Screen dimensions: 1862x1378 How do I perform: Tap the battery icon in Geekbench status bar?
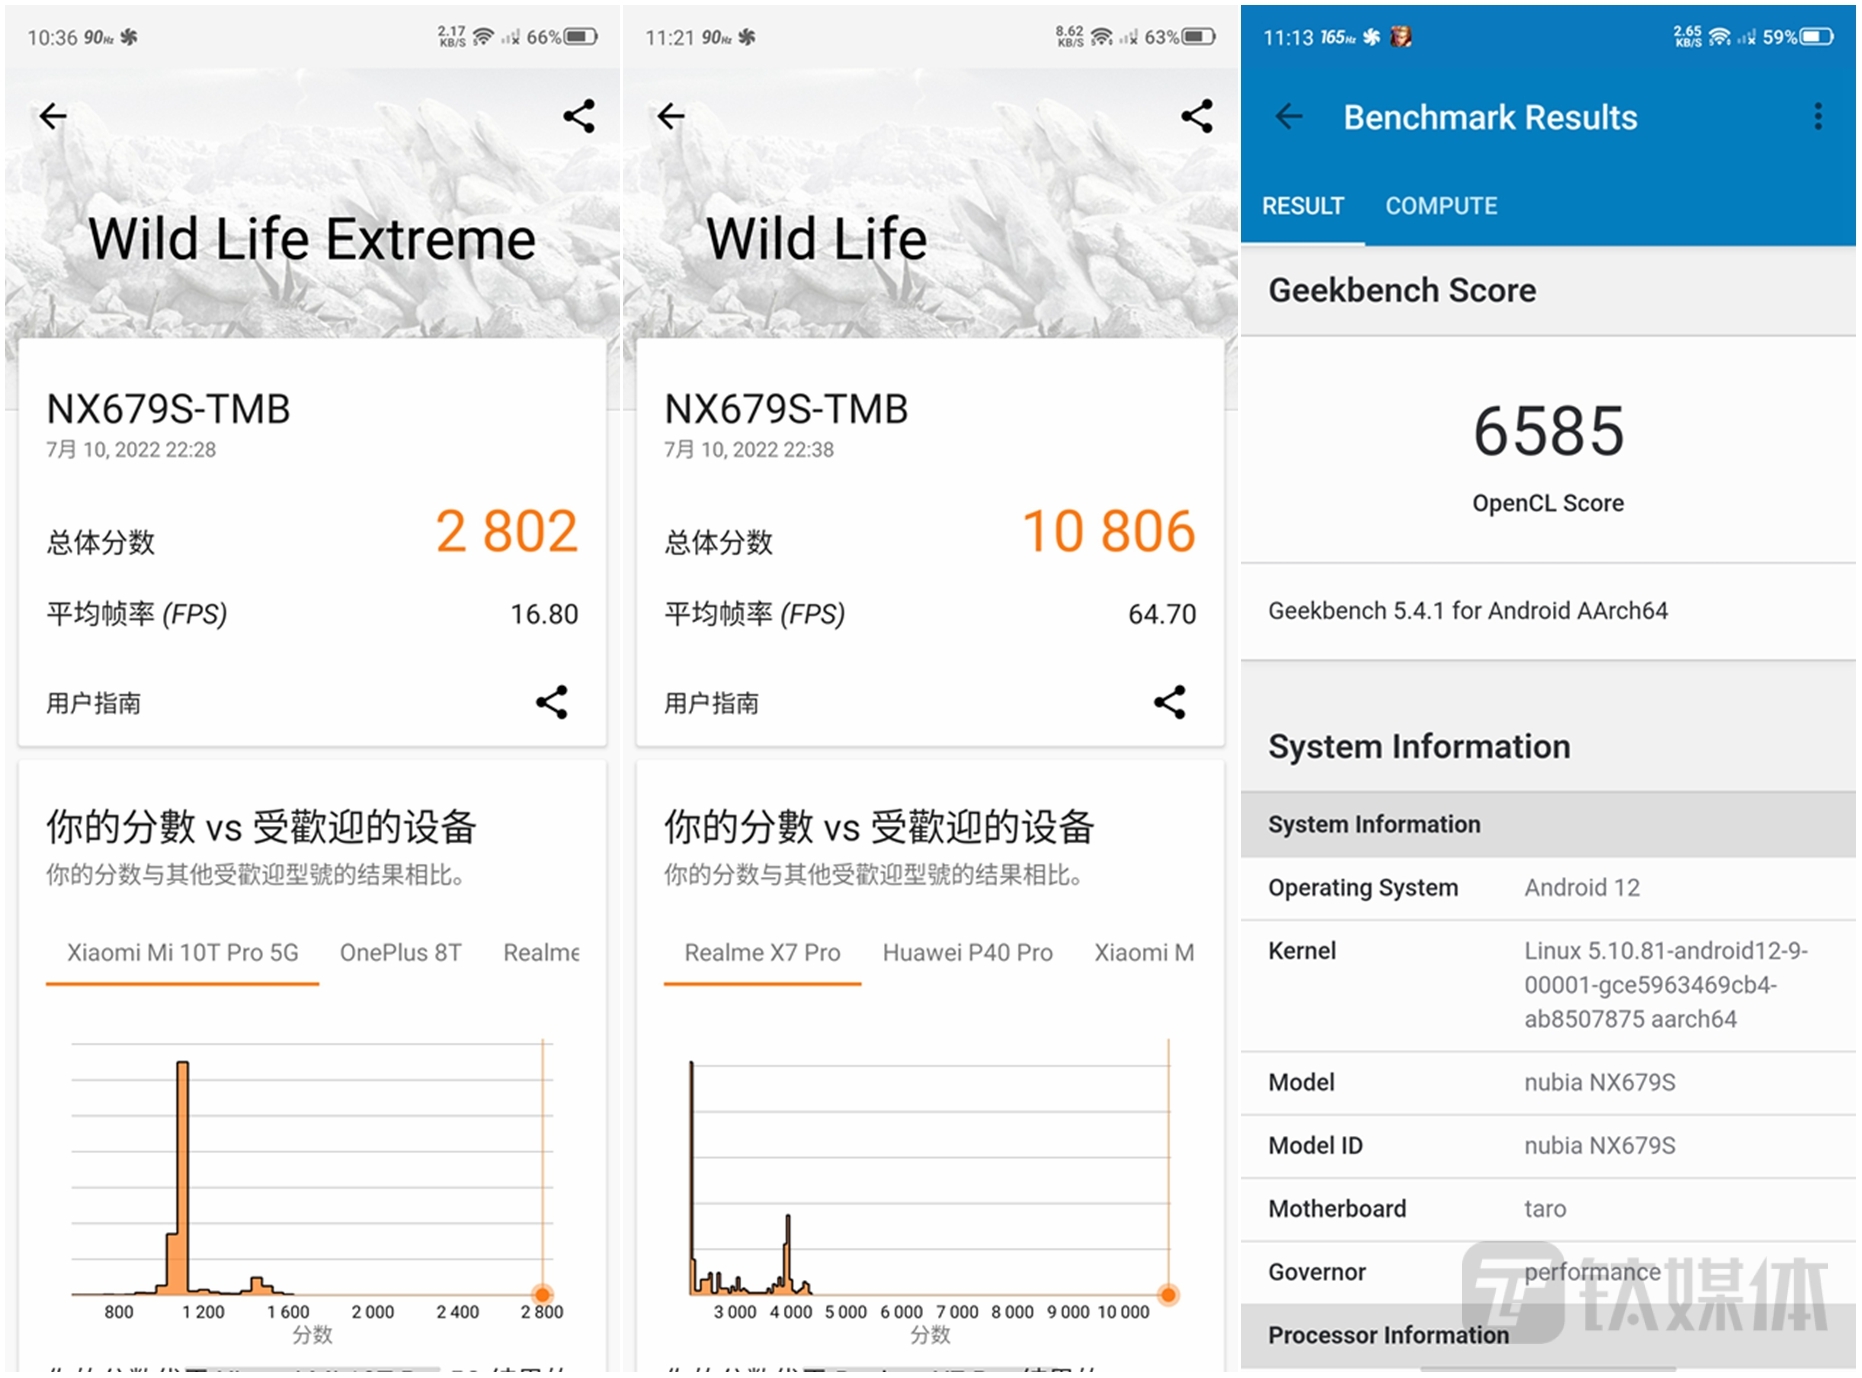coord(1817,37)
